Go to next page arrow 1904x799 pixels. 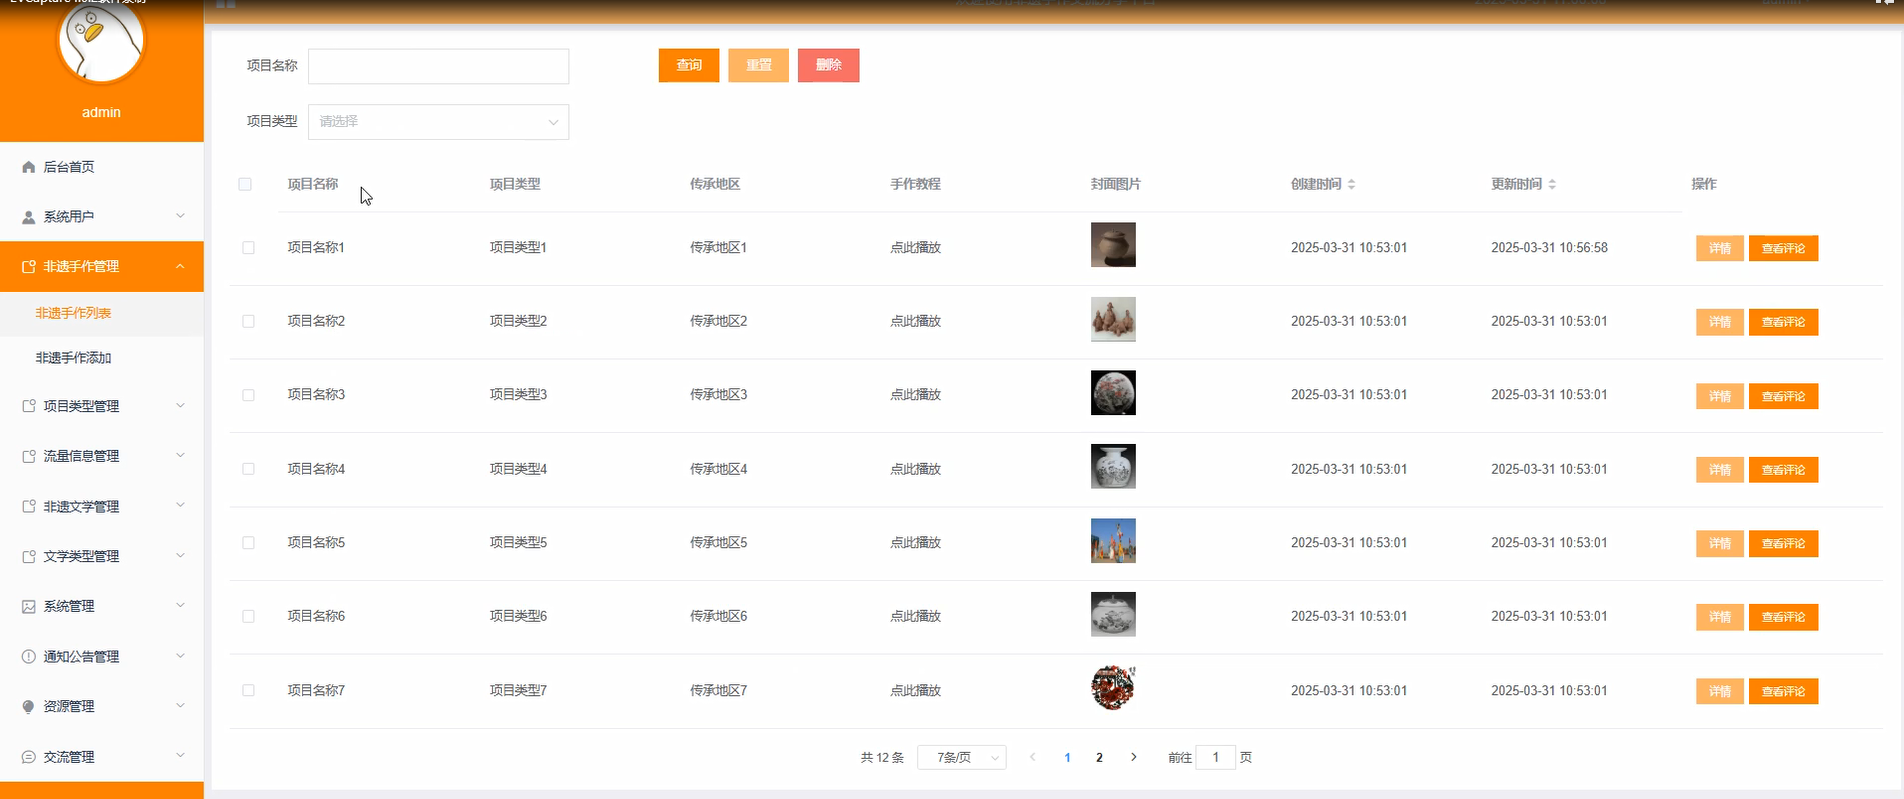pyautogui.click(x=1133, y=757)
